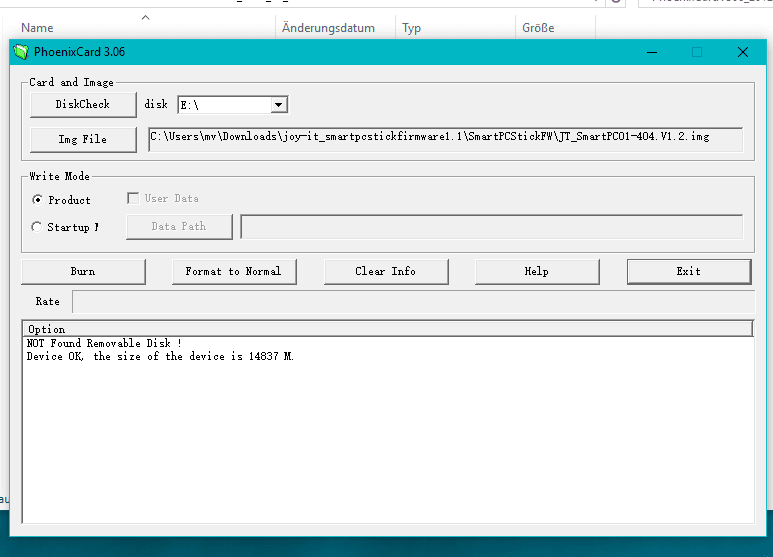Click the Img File button

pos(83,139)
